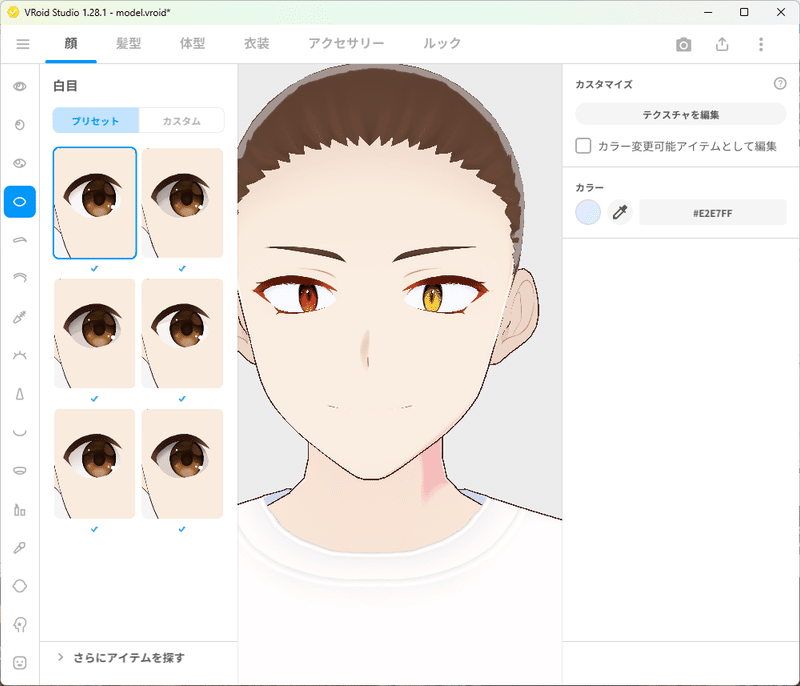Open the hamburger main menu
800x686 pixels.
click(x=23, y=44)
